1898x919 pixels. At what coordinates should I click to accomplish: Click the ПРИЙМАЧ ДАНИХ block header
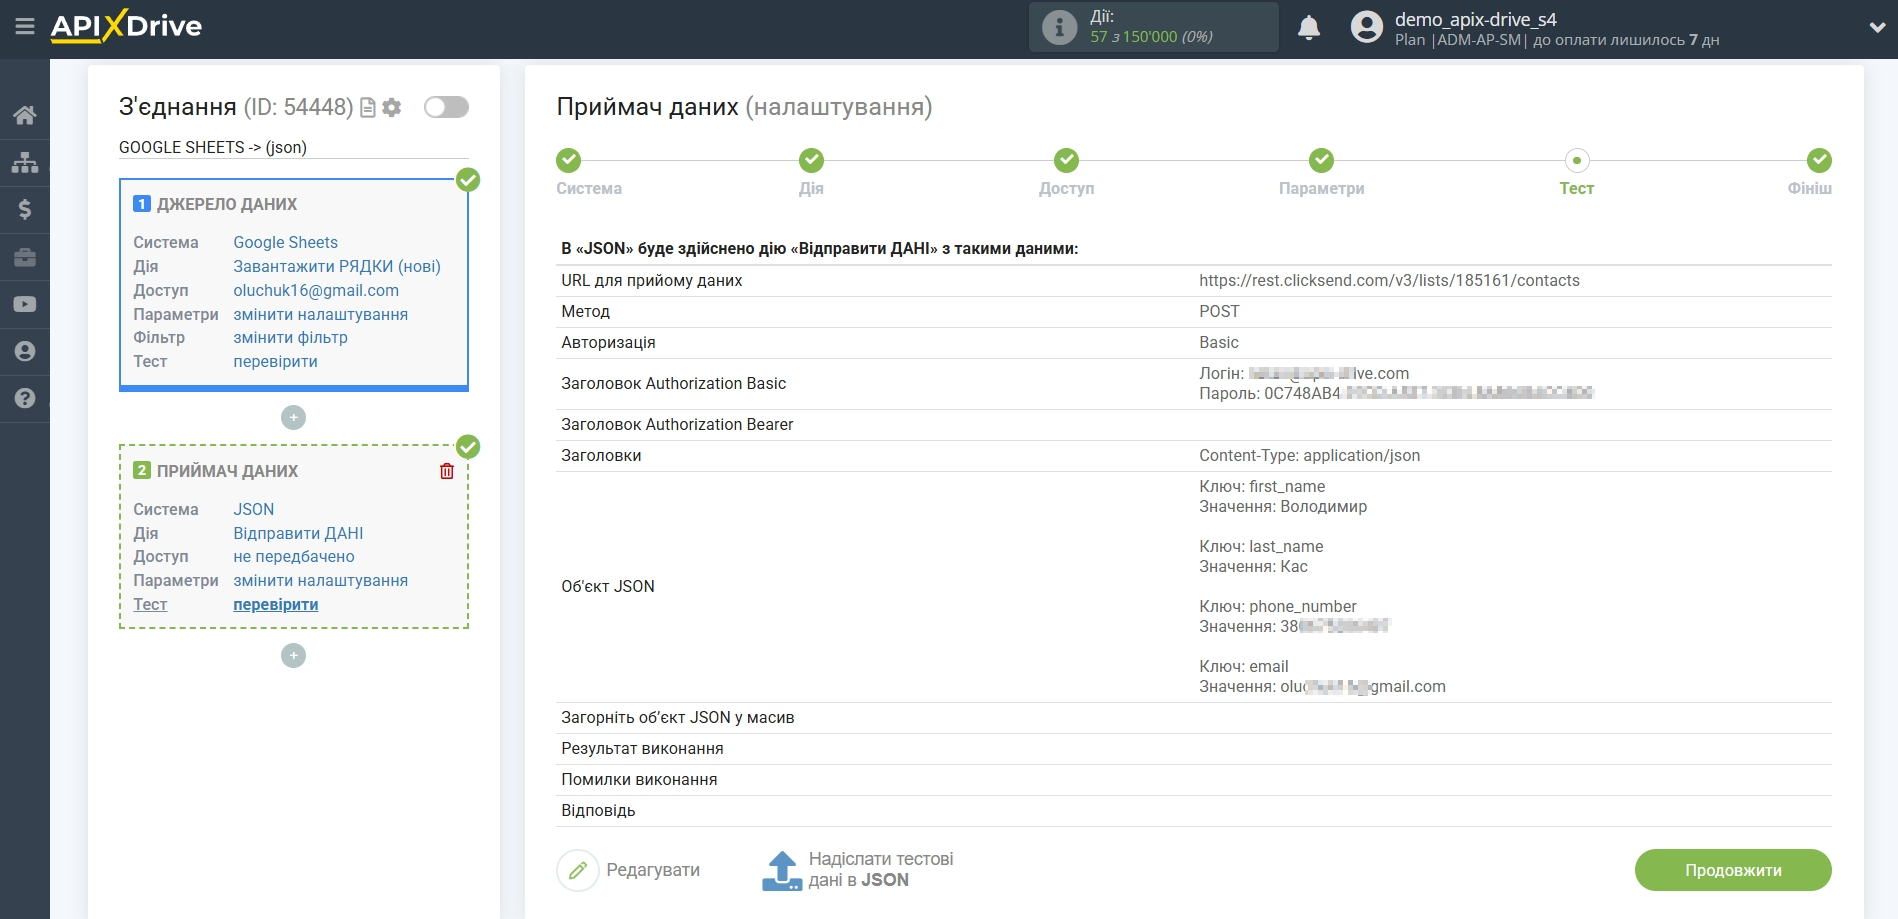pos(228,471)
